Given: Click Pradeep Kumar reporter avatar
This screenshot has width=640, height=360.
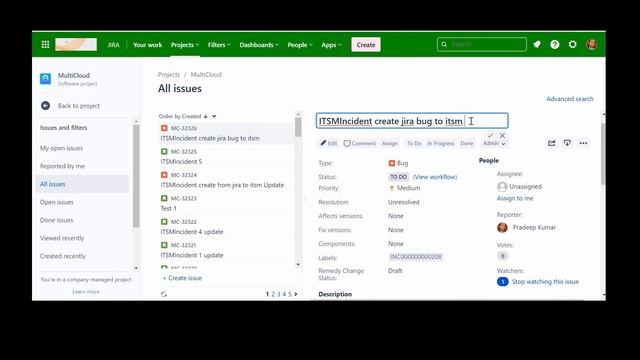Looking at the screenshot, I should coord(502,227).
